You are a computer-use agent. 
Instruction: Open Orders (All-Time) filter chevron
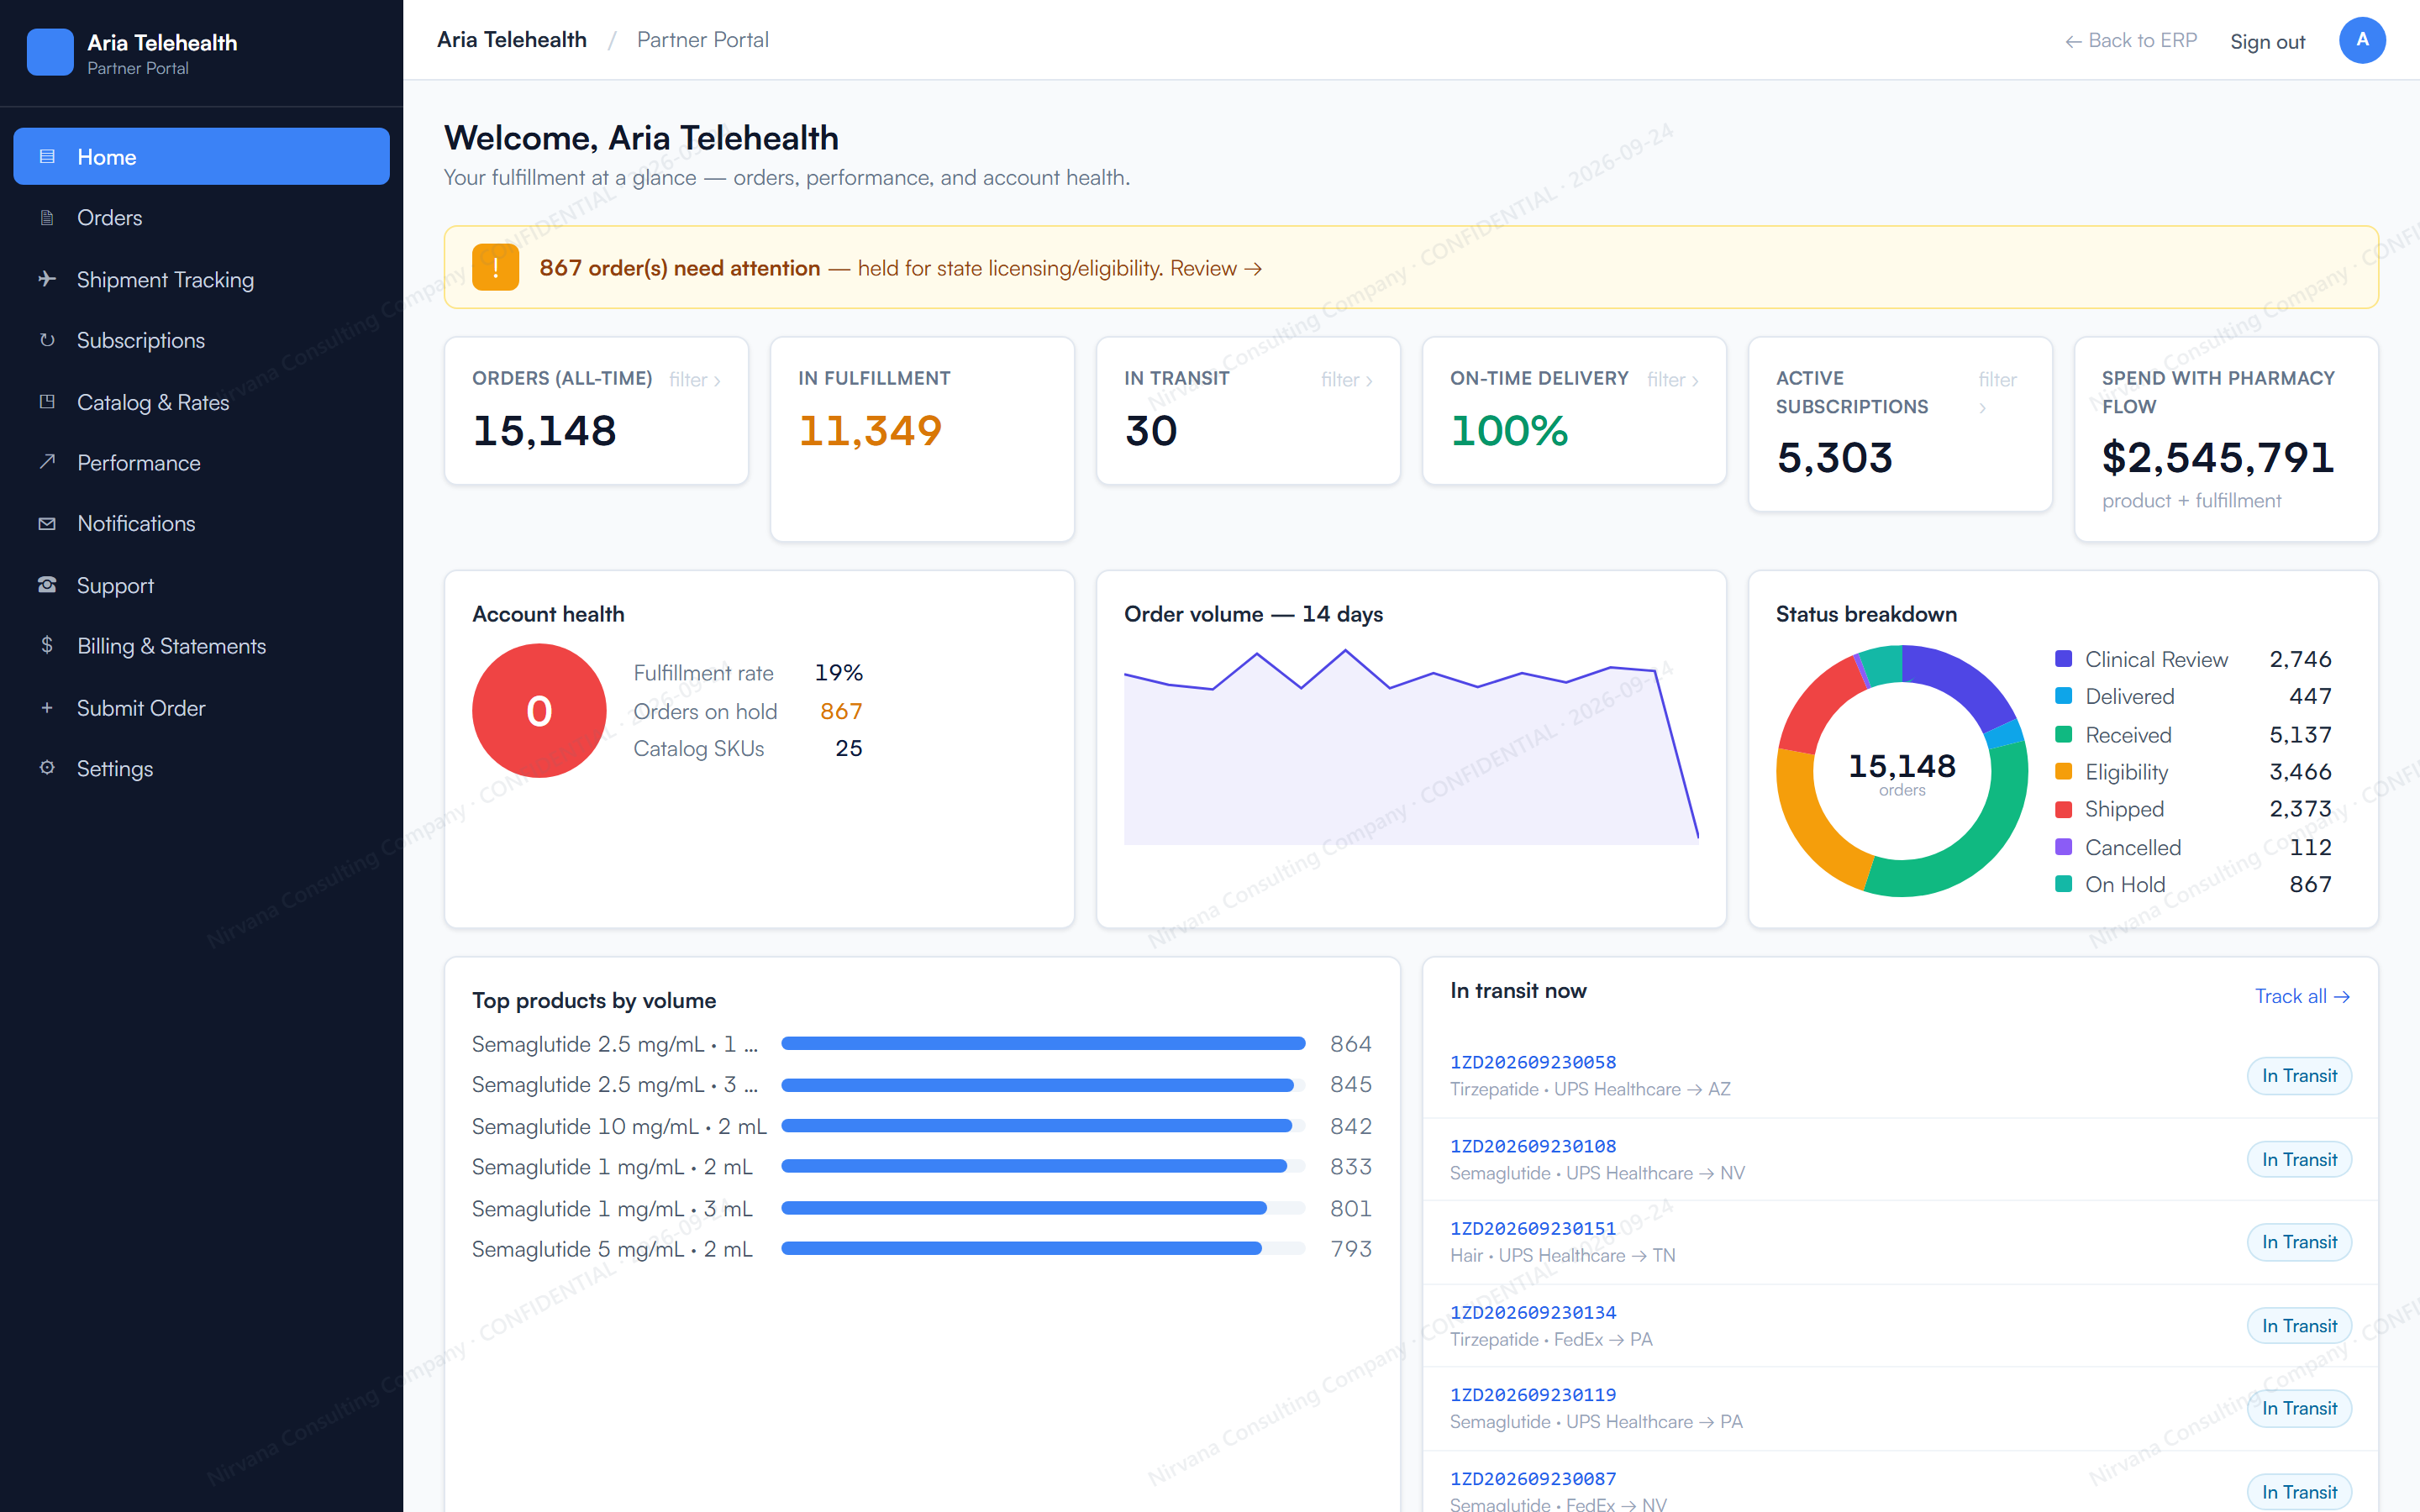click(695, 380)
